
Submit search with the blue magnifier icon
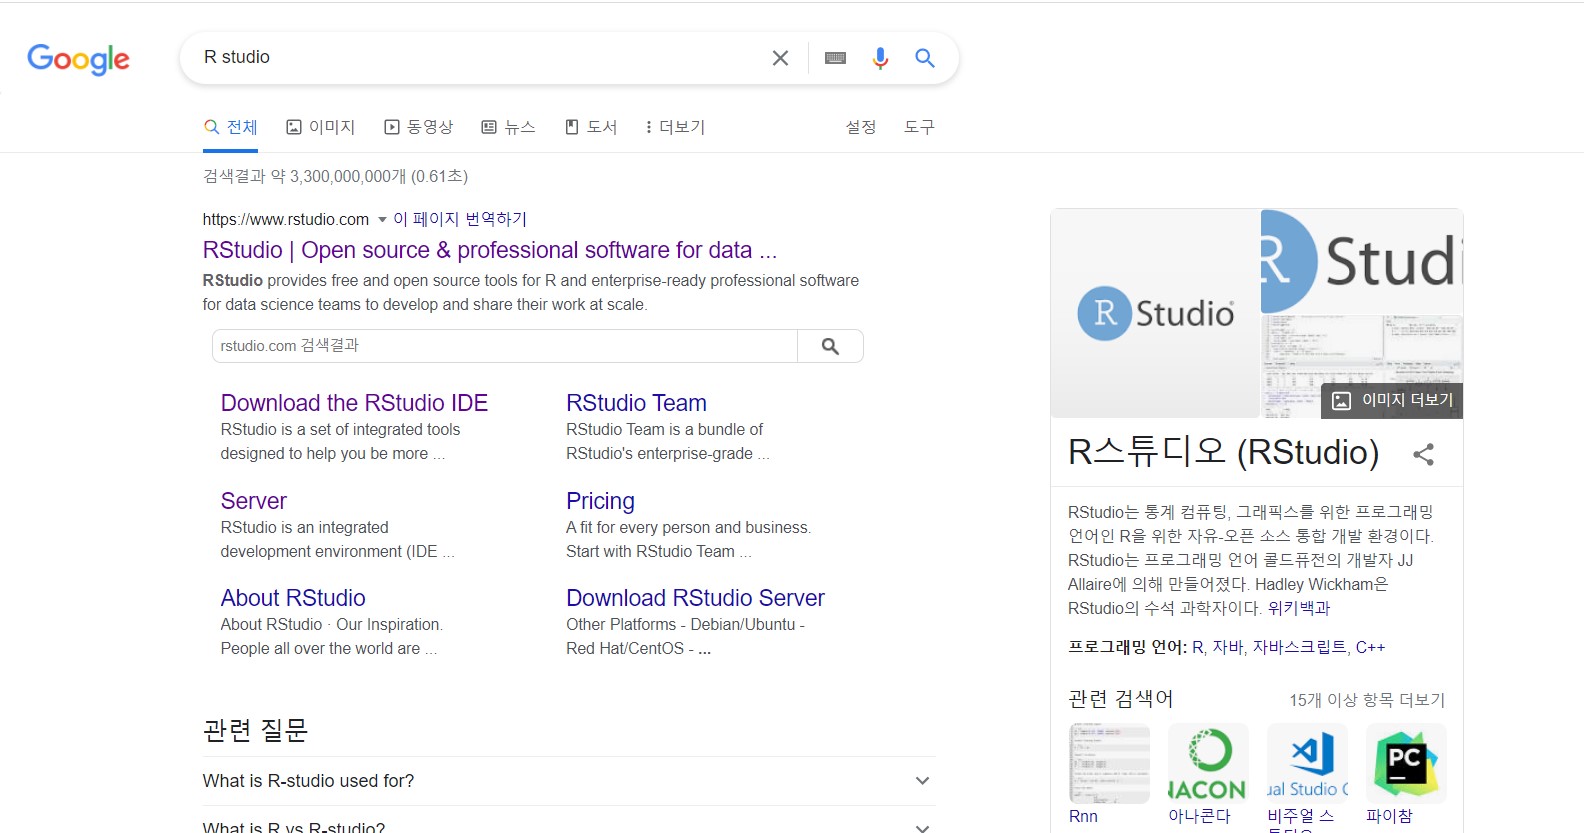click(x=925, y=58)
